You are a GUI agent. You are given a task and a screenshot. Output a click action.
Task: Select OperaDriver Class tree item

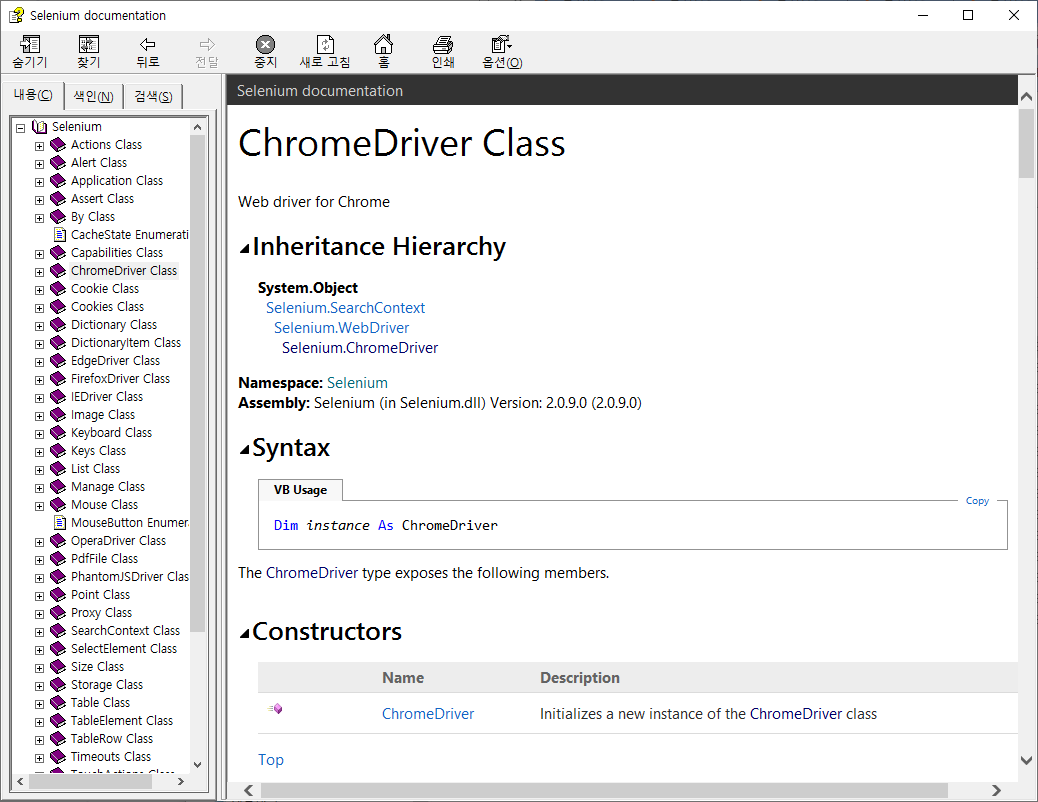coord(118,540)
